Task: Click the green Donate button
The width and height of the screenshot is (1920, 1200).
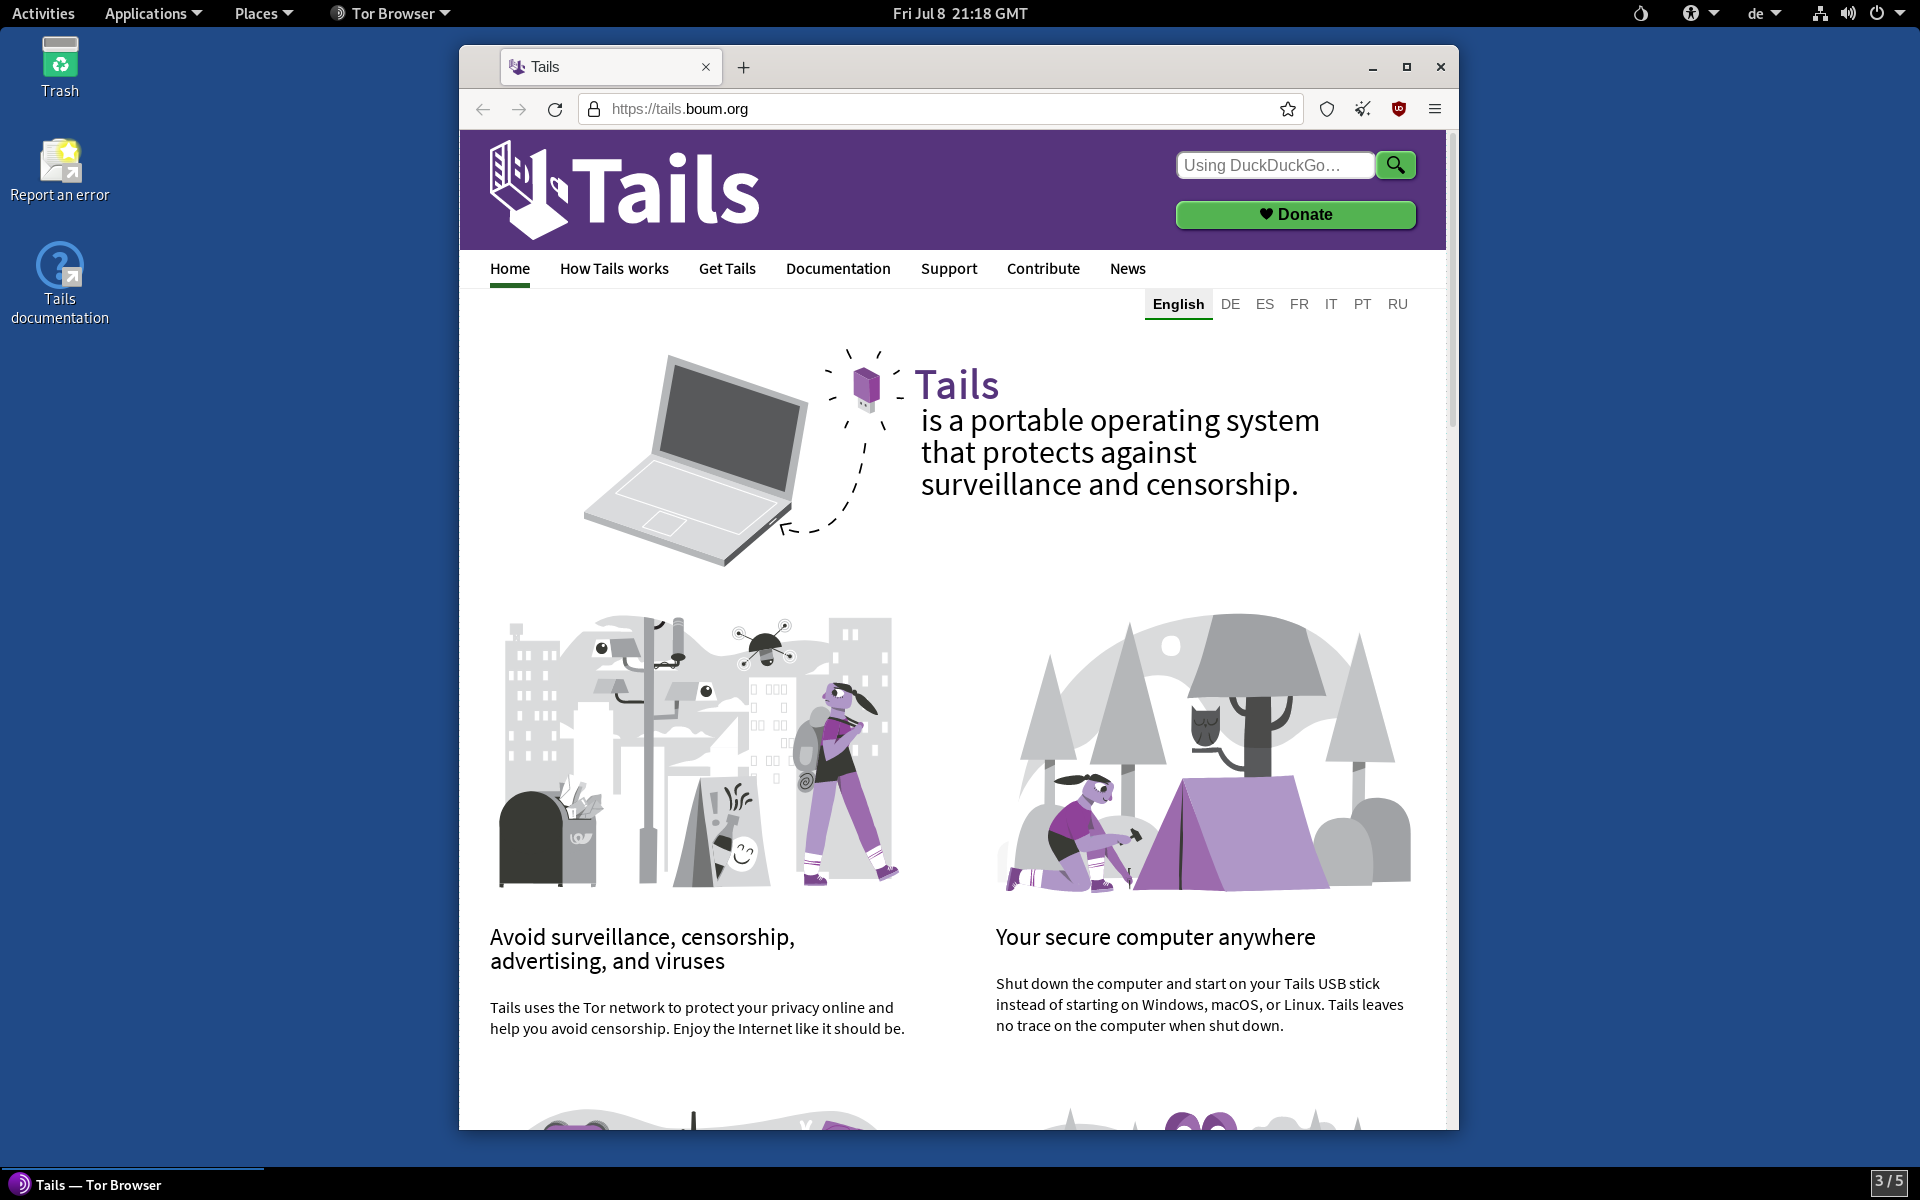Action: tap(1296, 215)
